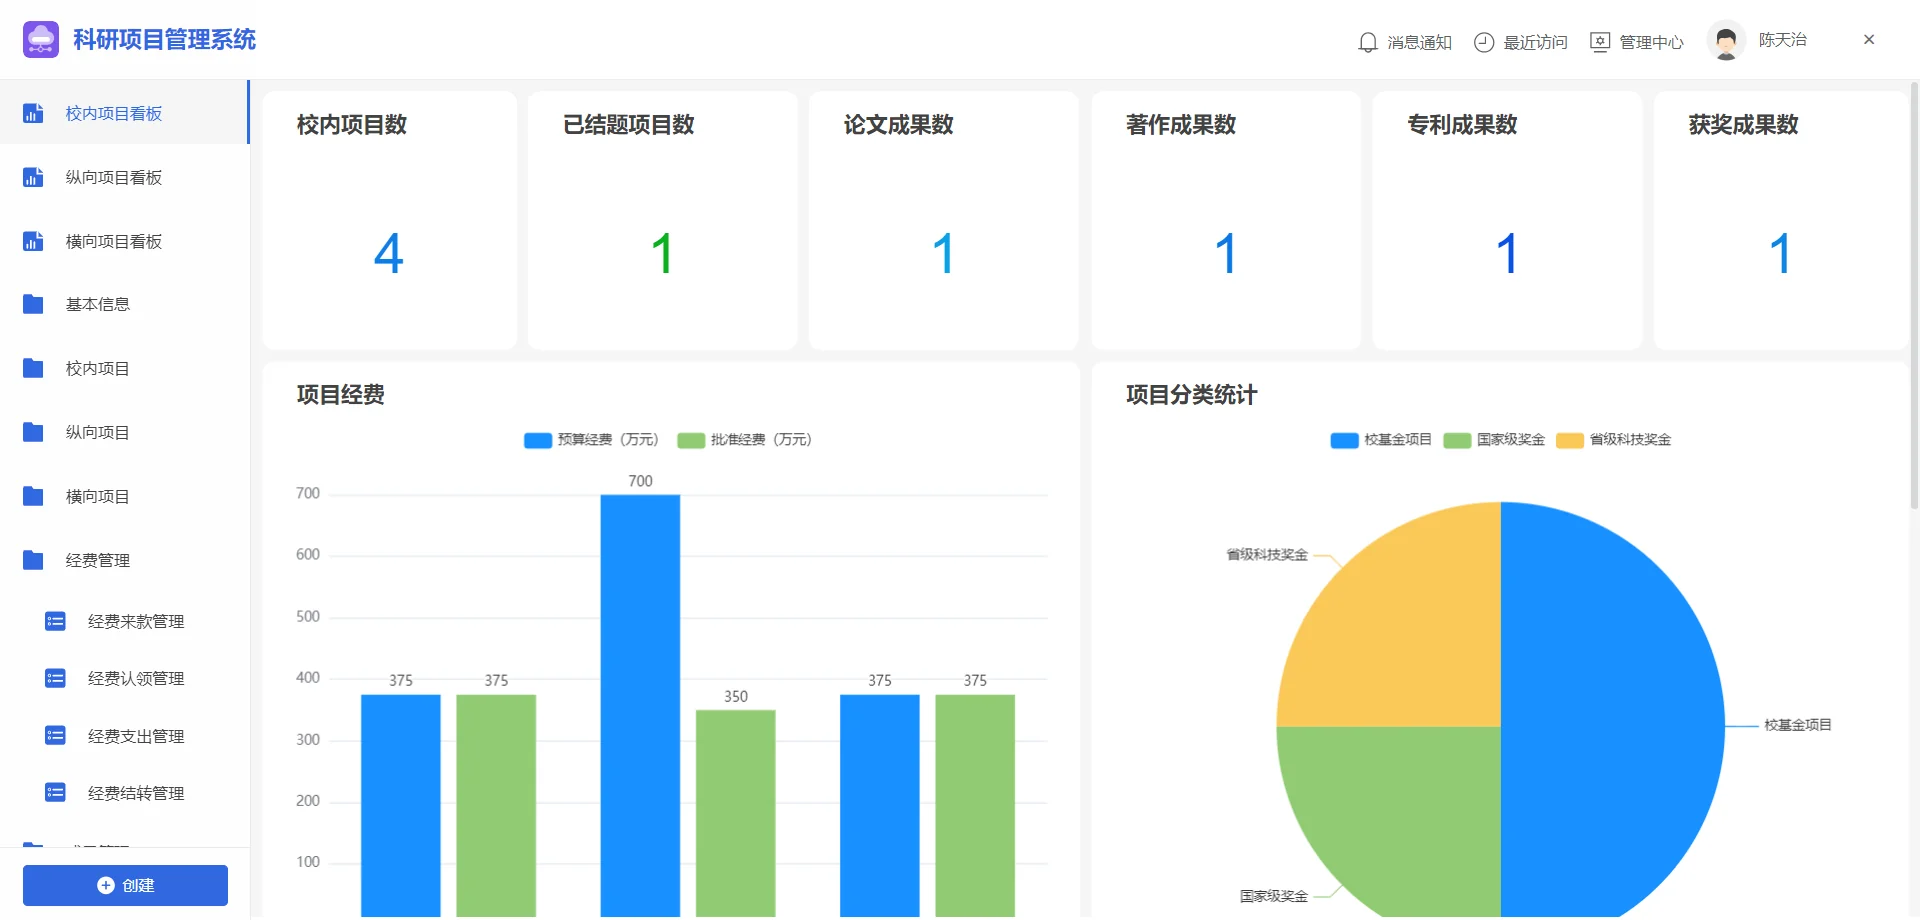Toggle 国家级奖金 legend in pie chart
Image resolution: width=1920 pixels, height=920 pixels.
(1494, 440)
